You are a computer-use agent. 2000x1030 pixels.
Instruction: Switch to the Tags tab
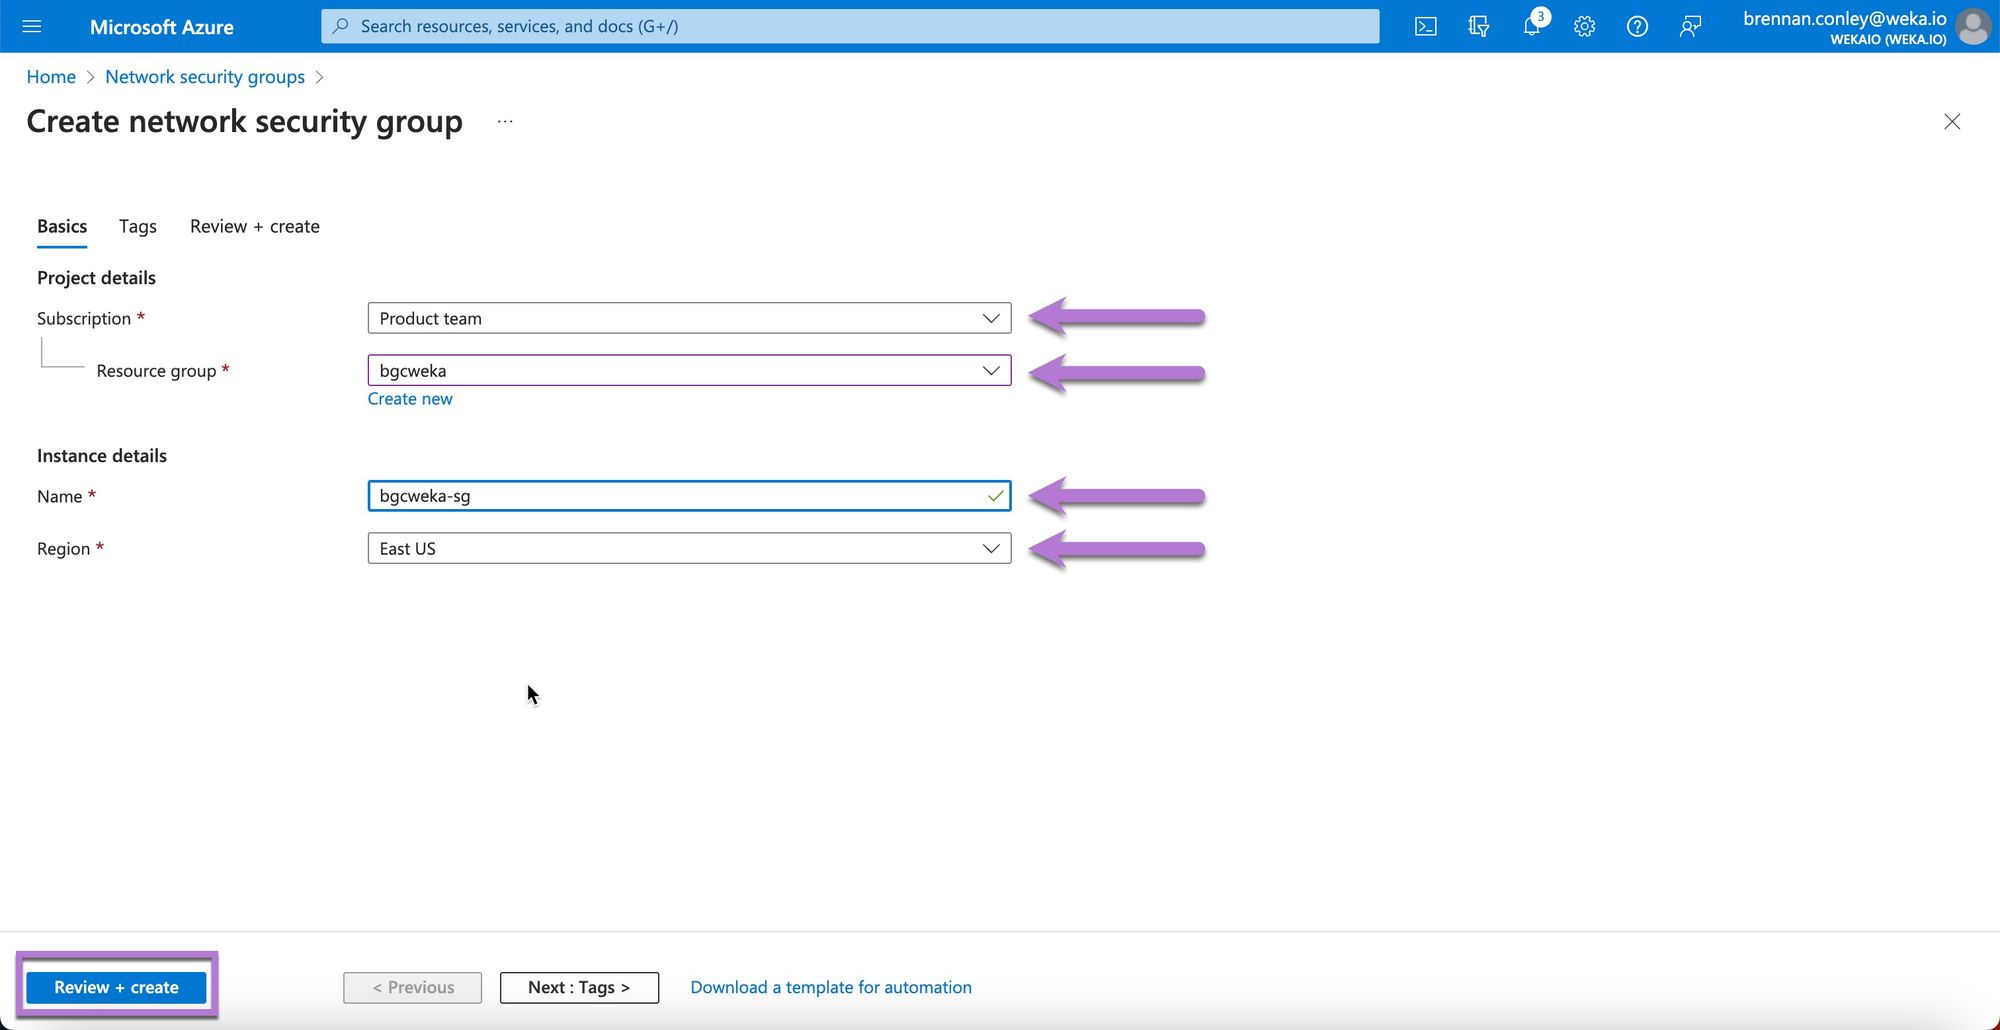(138, 227)
